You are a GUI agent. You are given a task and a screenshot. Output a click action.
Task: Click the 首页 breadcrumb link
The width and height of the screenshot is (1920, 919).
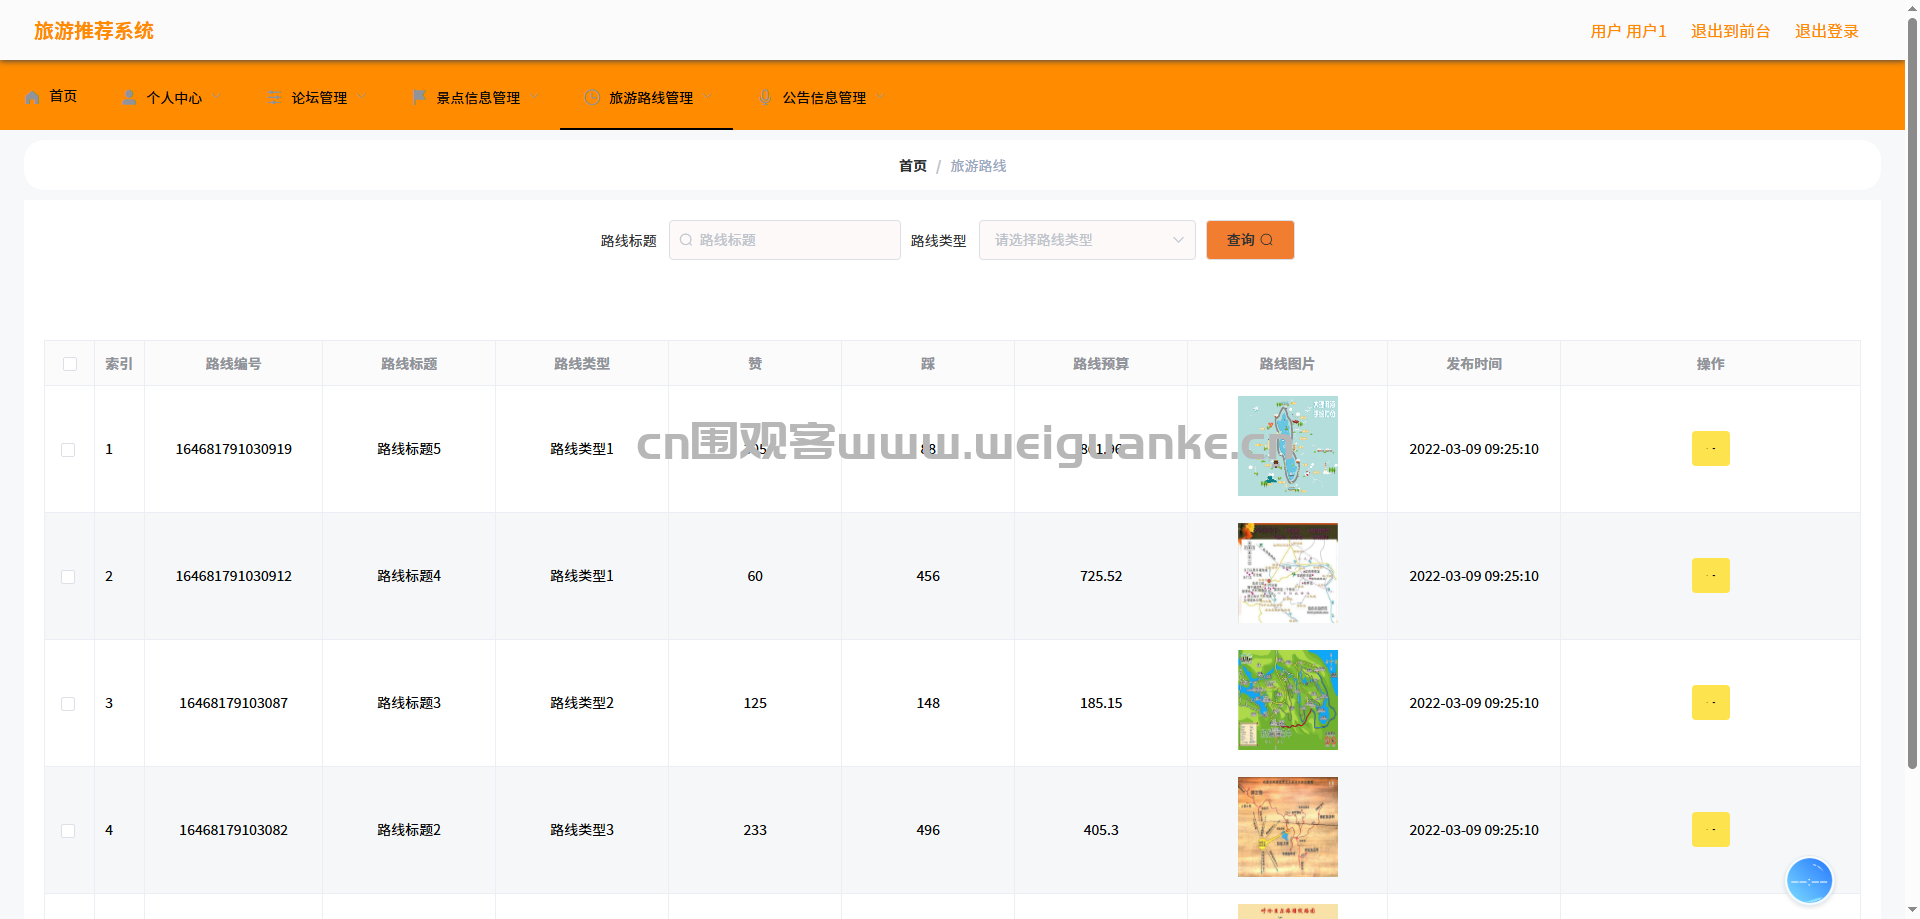coord(912,166)
